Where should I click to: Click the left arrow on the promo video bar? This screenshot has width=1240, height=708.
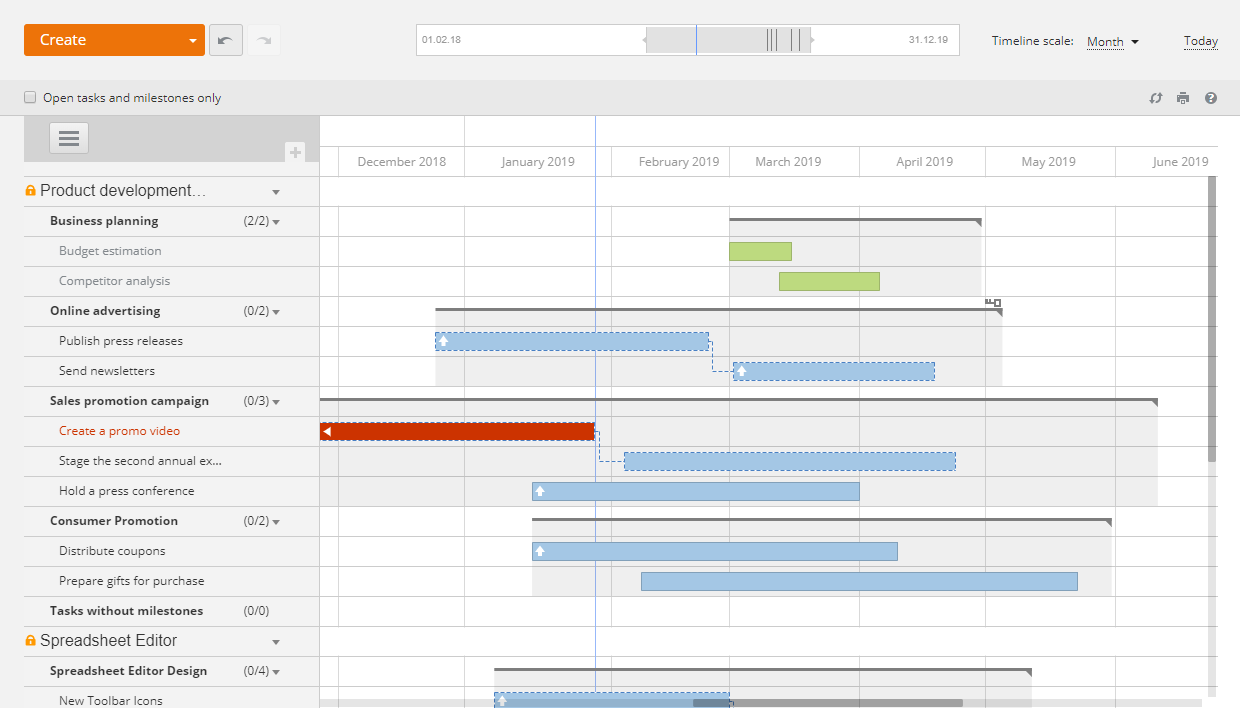coord(327,431)
